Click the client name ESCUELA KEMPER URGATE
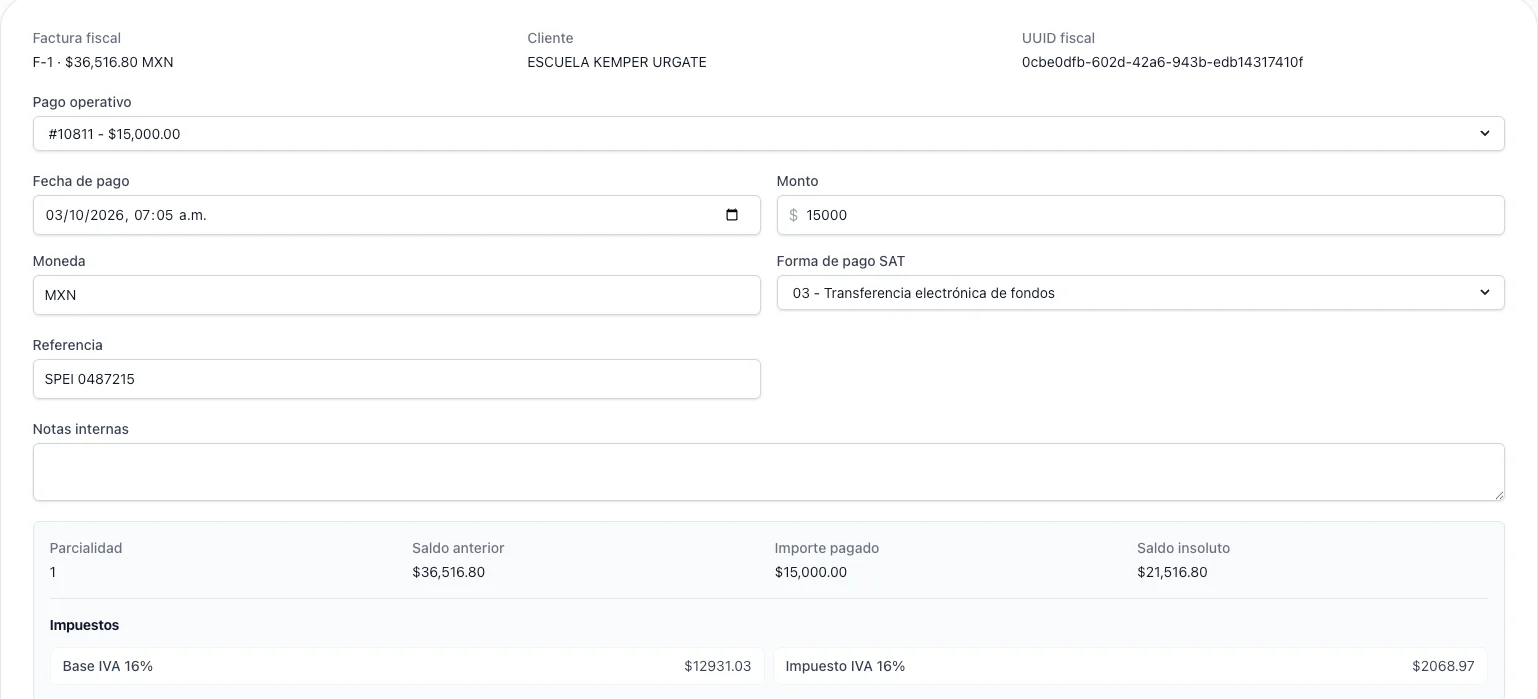The height and width of the screenshot is (699, 1538). (x=617, y=62)
